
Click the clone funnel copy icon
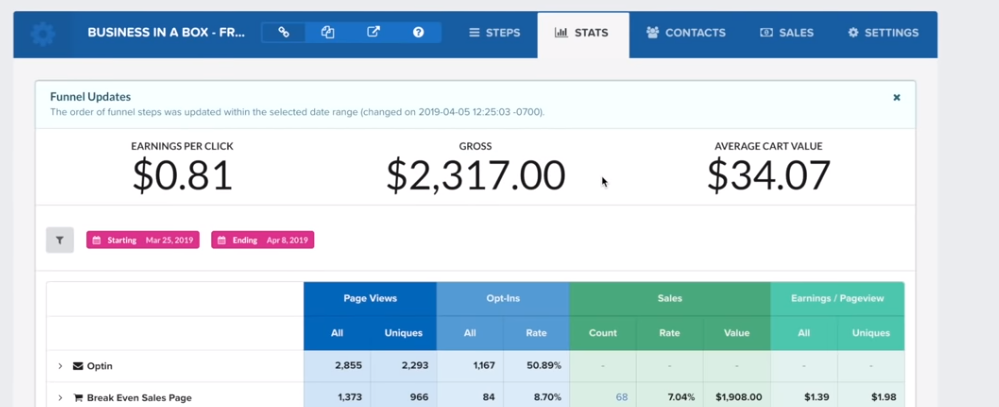click(327, 32)
